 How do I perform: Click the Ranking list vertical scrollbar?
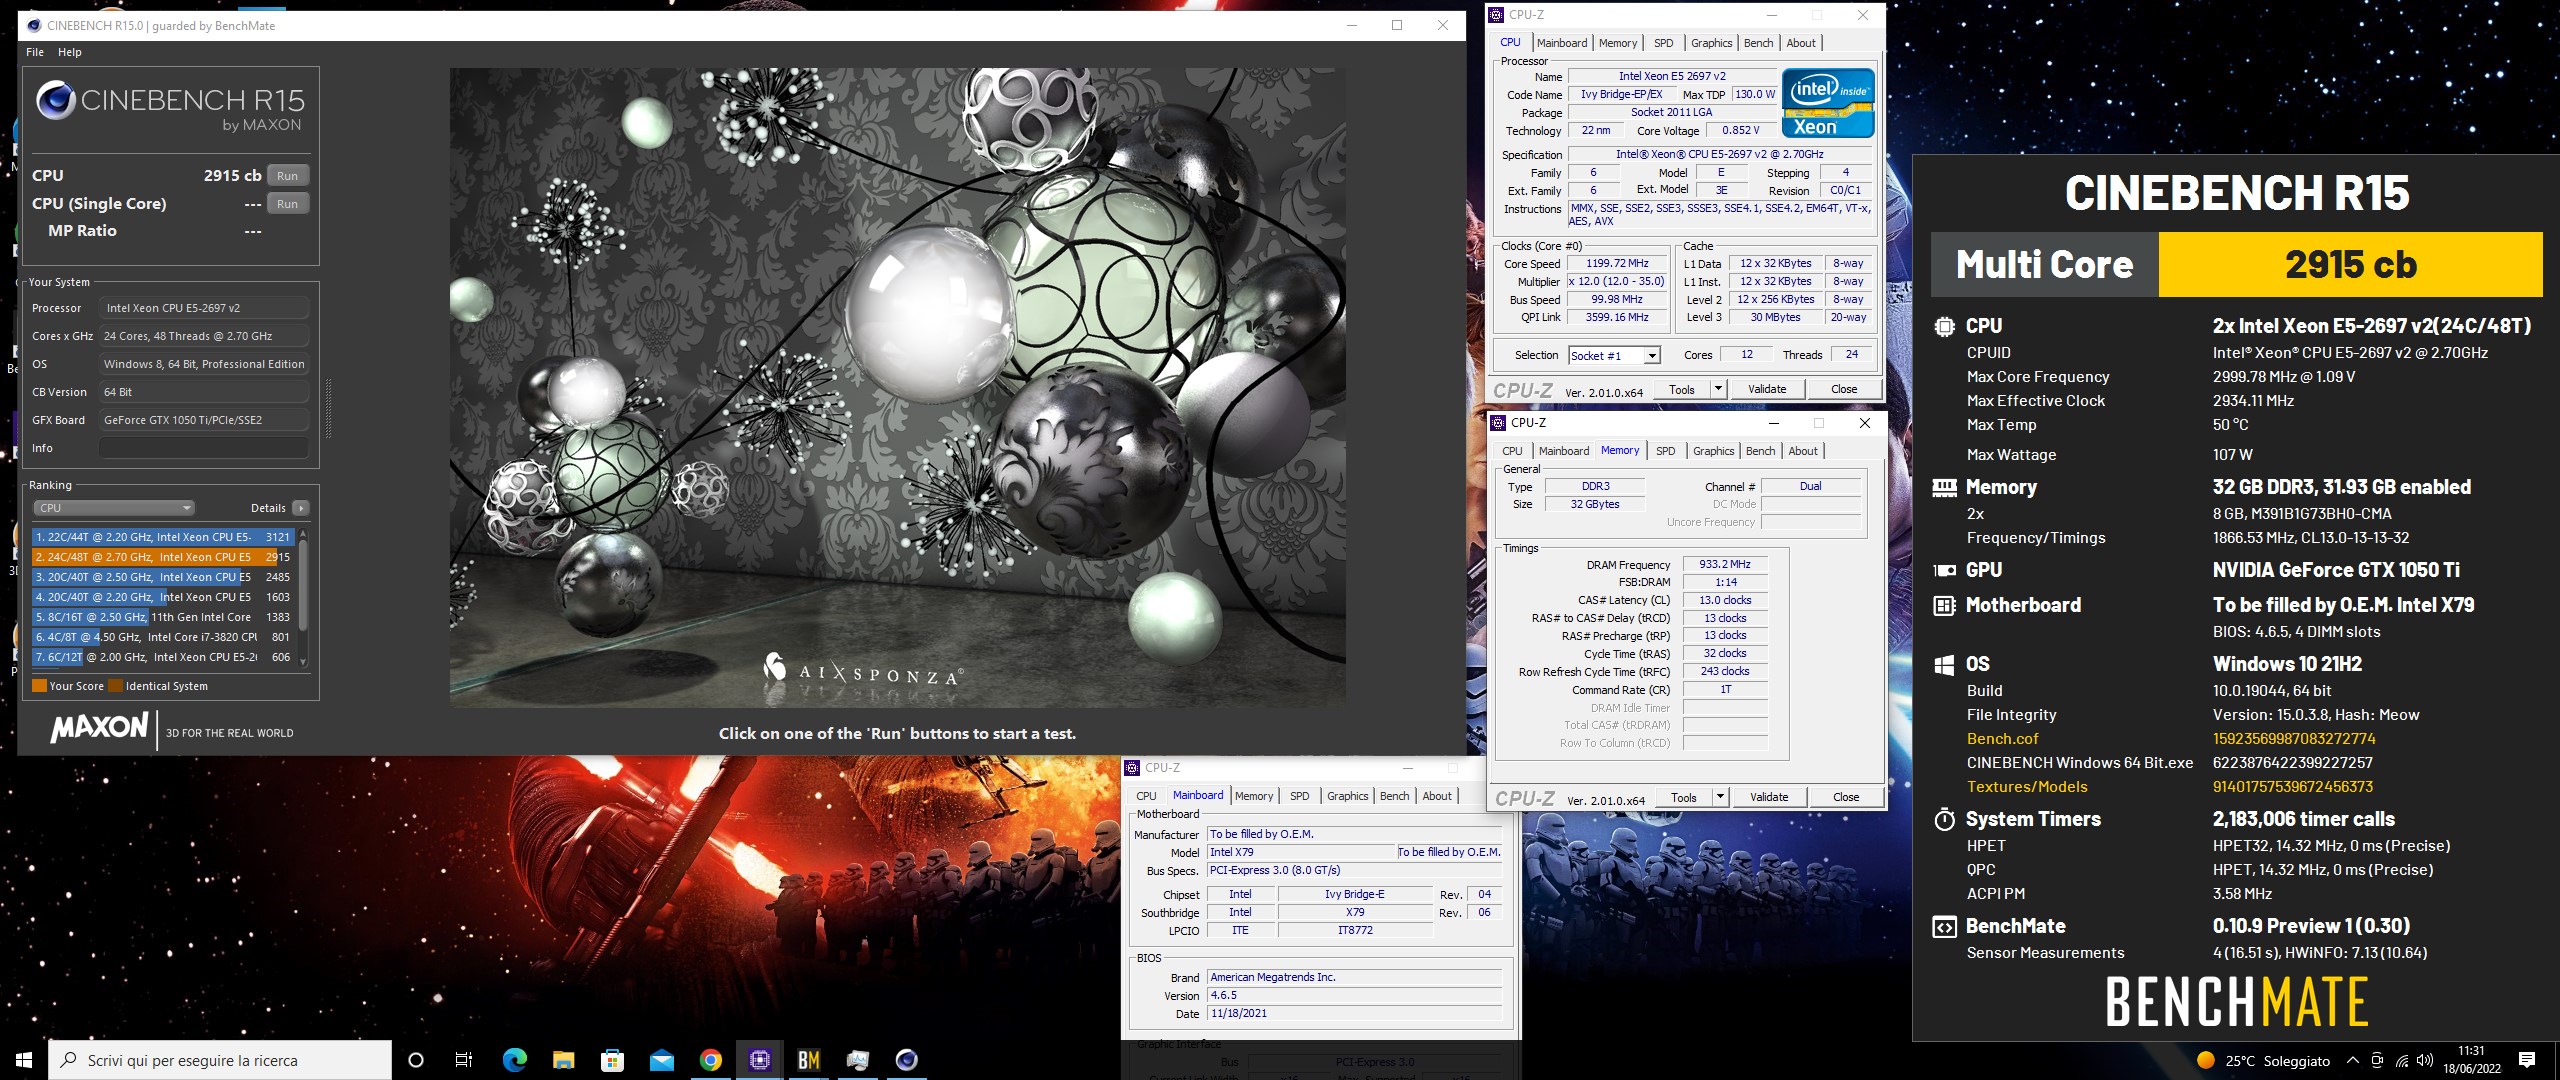tap(303, 598)
